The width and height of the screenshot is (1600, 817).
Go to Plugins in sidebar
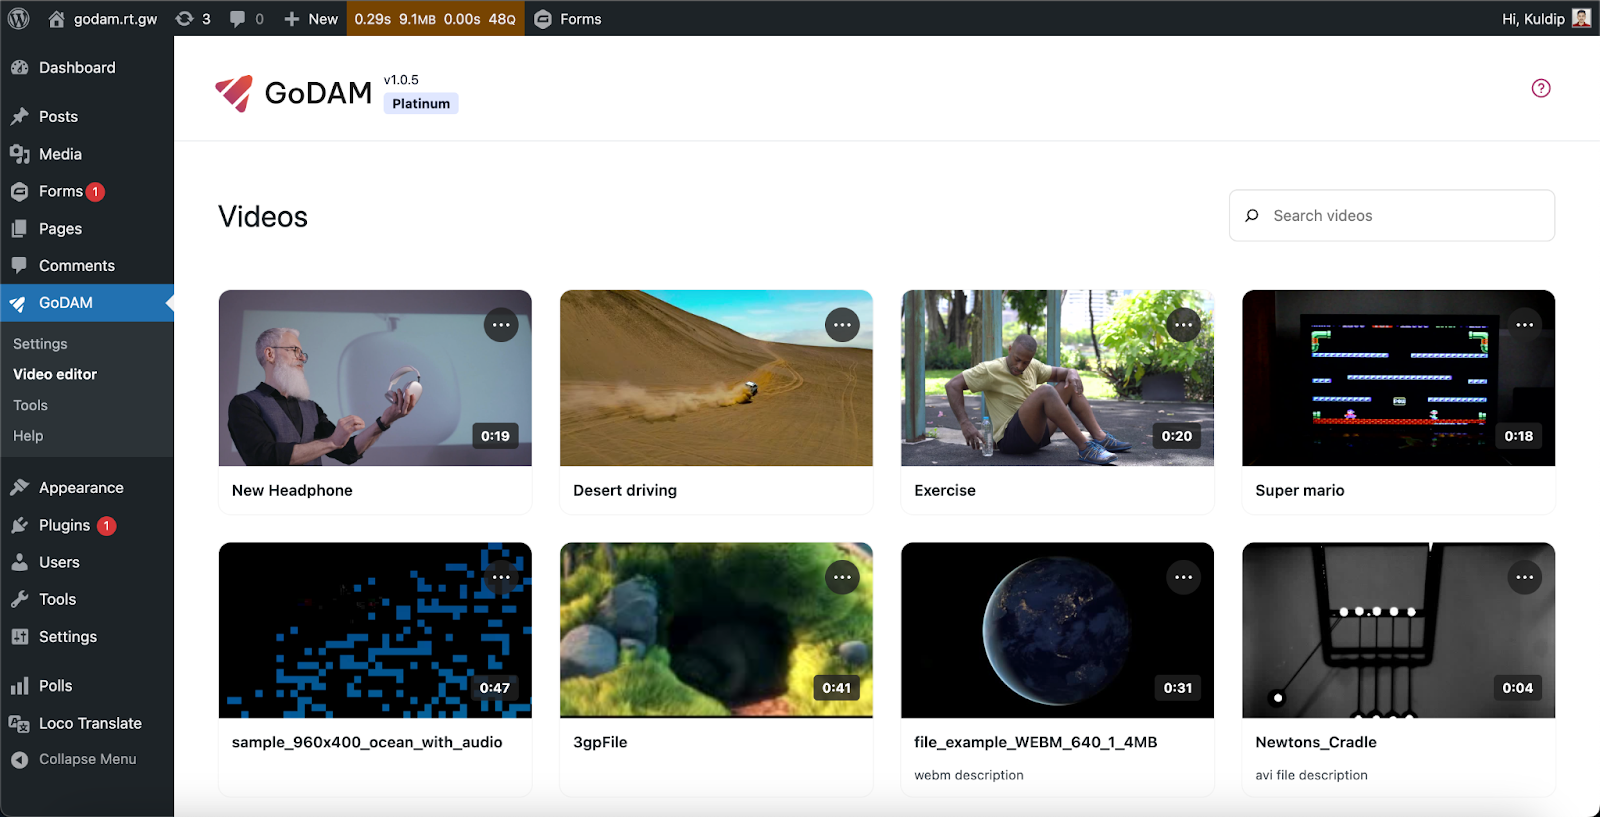(x=65, y=525)
